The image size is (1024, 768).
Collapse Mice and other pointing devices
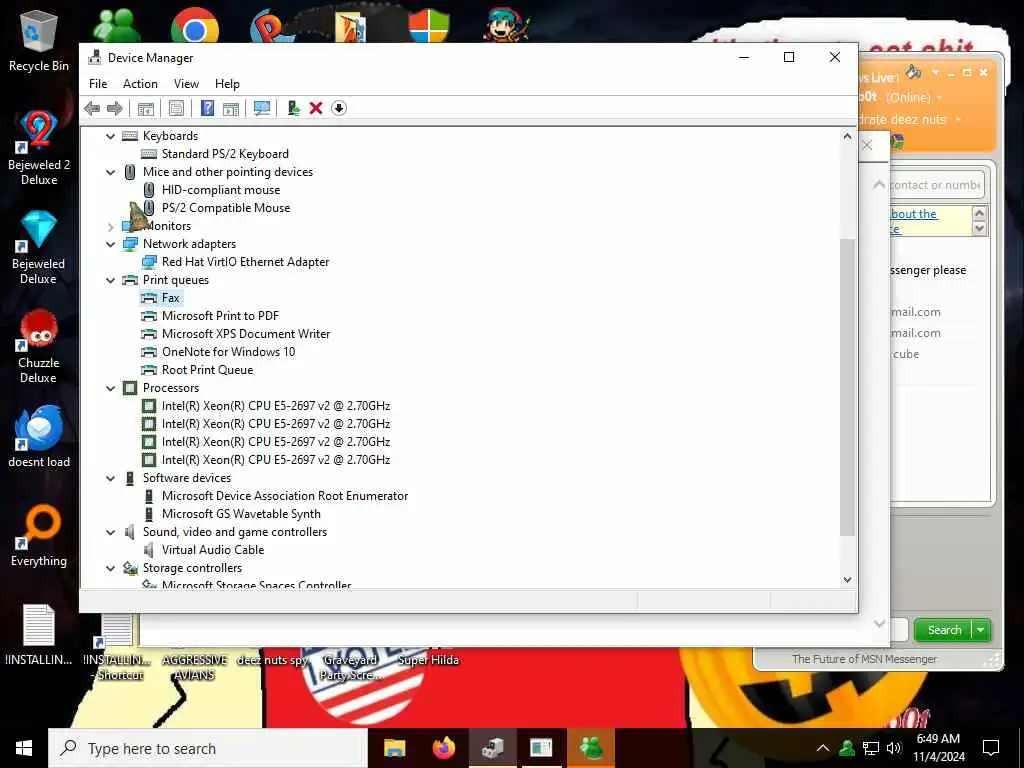point(110,172)
